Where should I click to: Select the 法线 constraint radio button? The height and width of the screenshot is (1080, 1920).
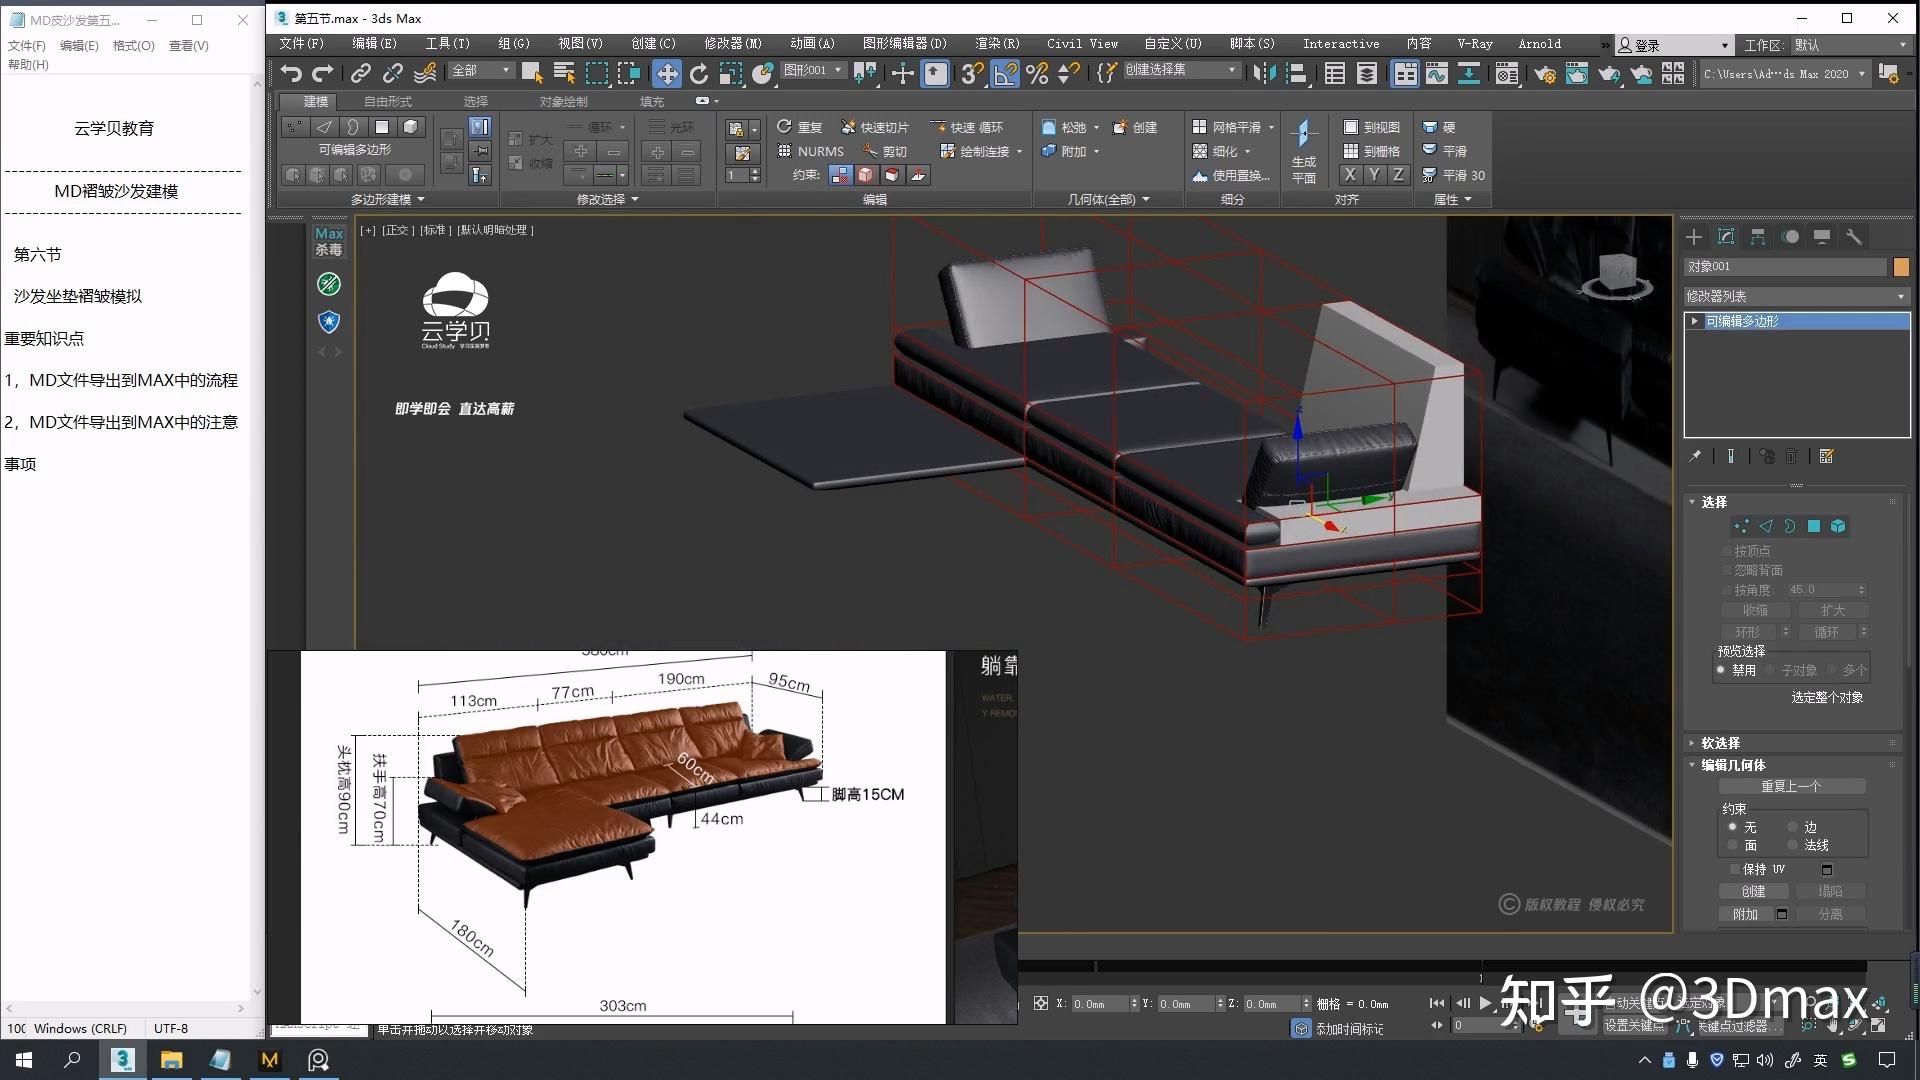1793,845
